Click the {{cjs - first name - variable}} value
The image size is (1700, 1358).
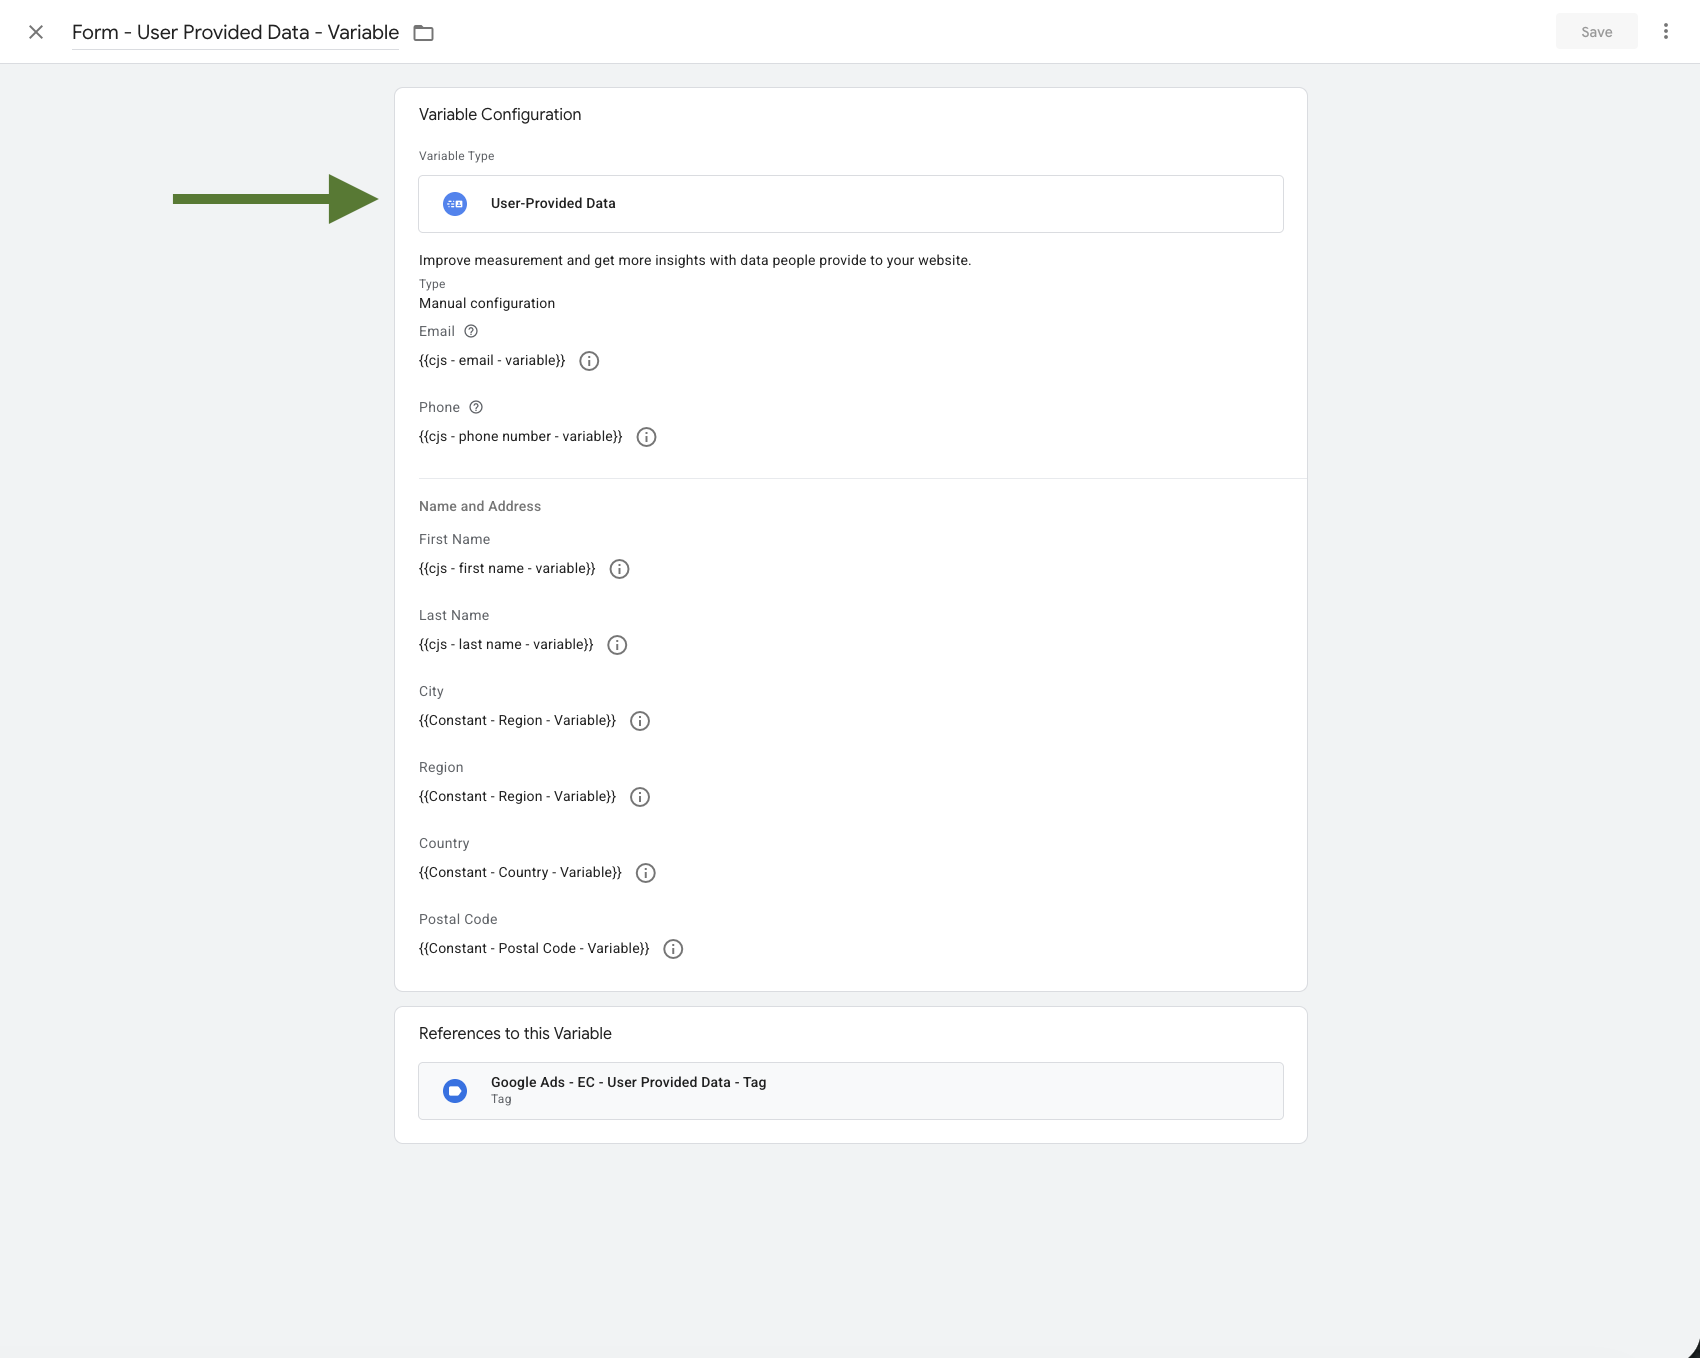(x=507, y=568)
